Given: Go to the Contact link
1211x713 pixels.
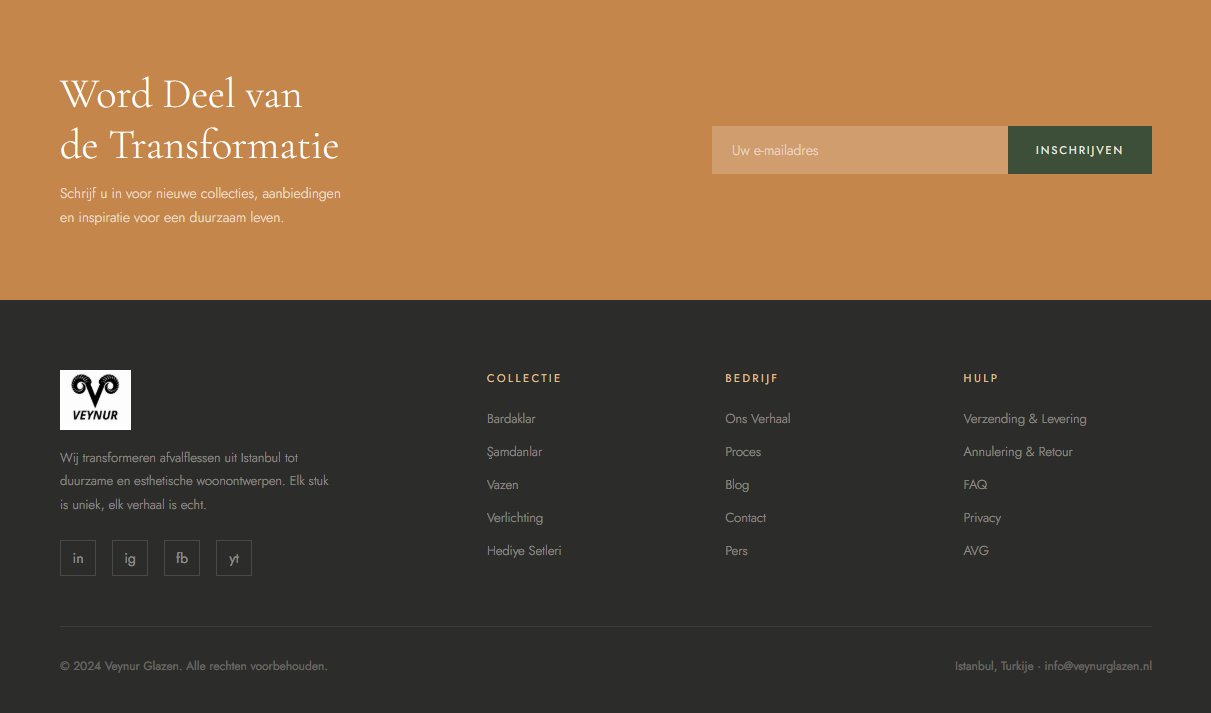Looking at the screenshot, I should point(745,518).
